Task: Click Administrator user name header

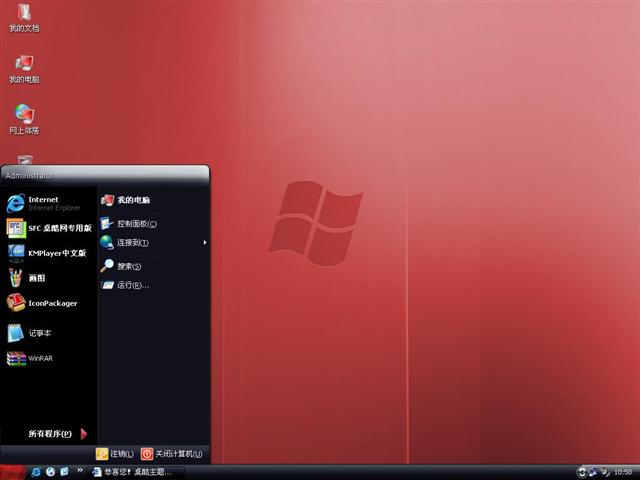Action: 29,176
